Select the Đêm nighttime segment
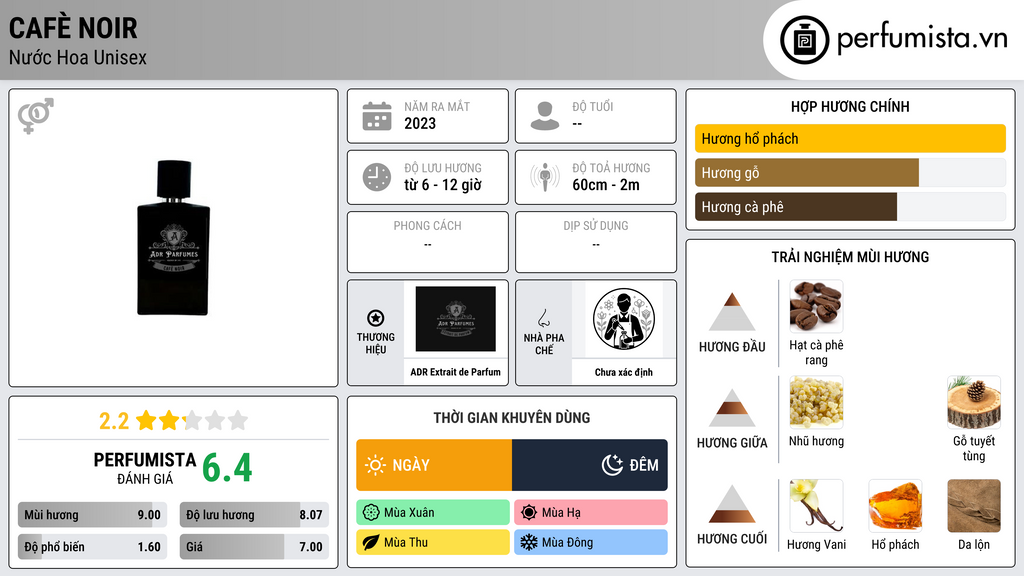 point(590,465)
